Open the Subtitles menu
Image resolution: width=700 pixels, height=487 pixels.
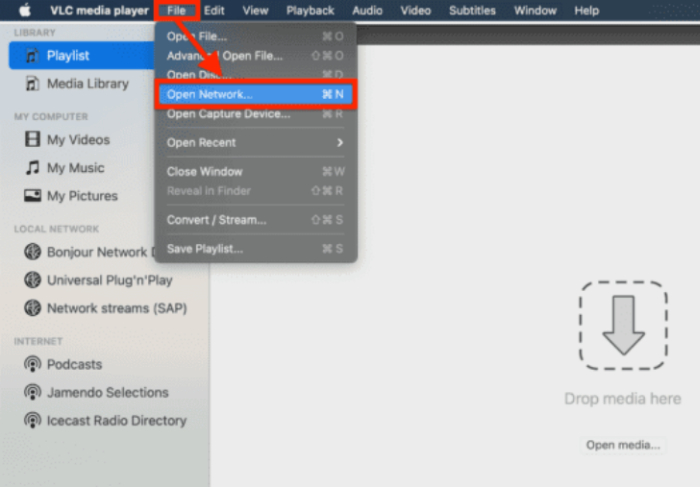(472, 10)
